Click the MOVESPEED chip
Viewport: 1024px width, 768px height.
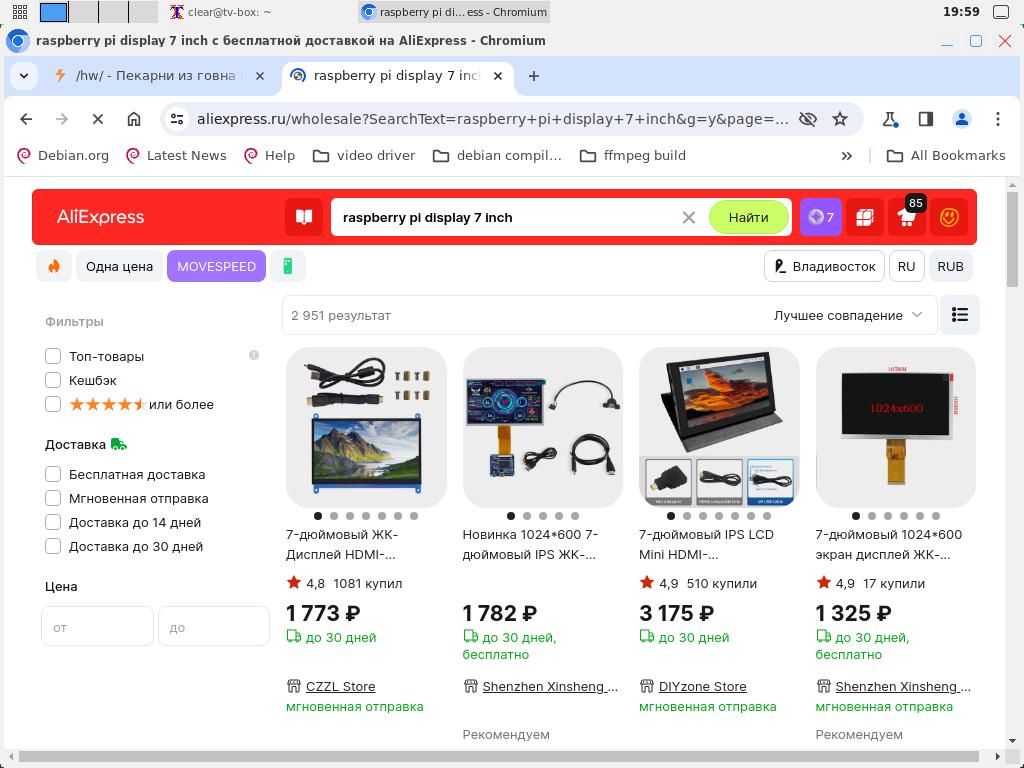pos(216,266)
